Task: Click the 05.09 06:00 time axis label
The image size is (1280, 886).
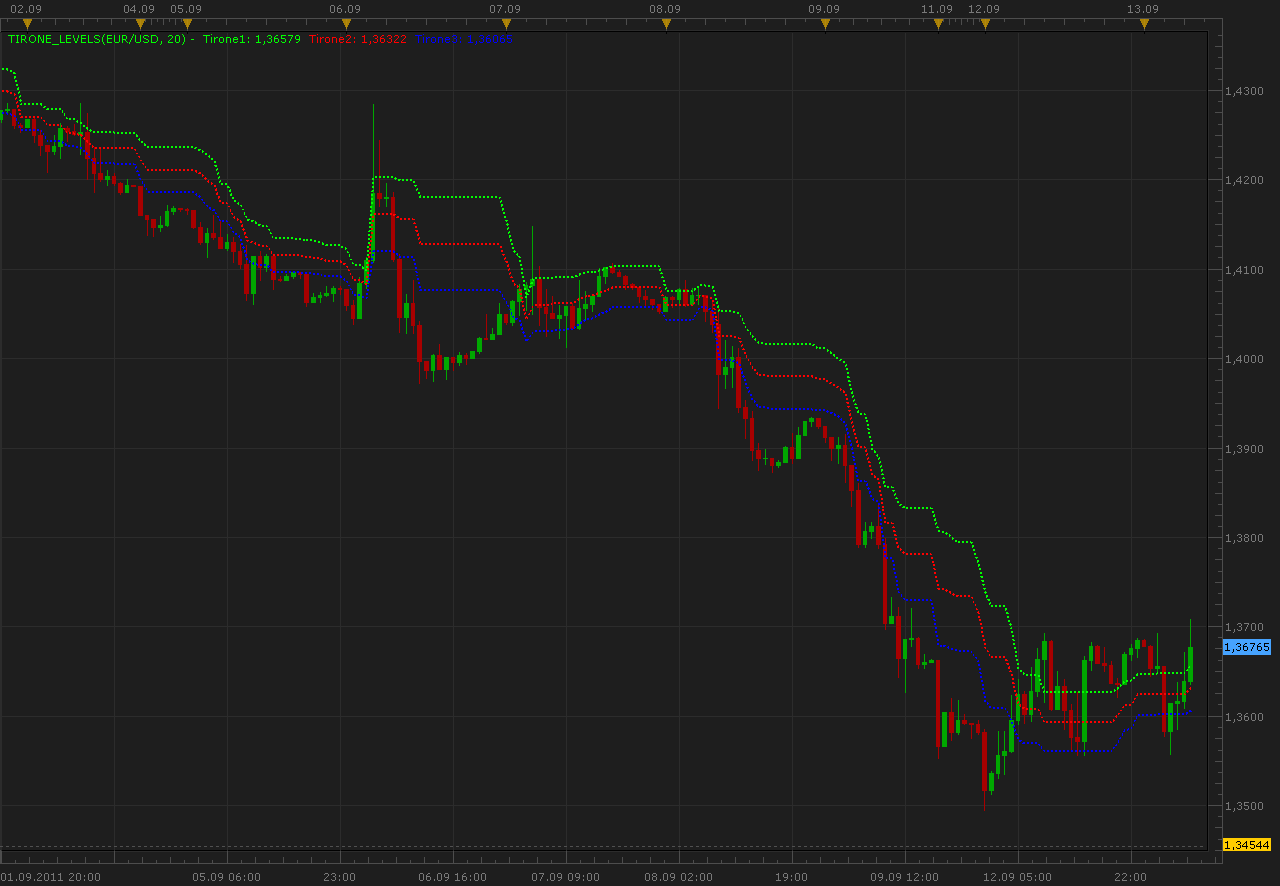Action: pos(227,877)
